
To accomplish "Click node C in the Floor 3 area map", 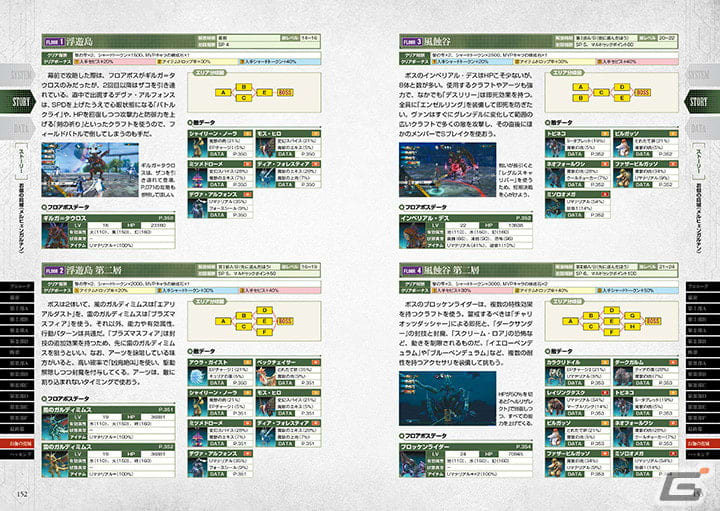I will (601, 93).
